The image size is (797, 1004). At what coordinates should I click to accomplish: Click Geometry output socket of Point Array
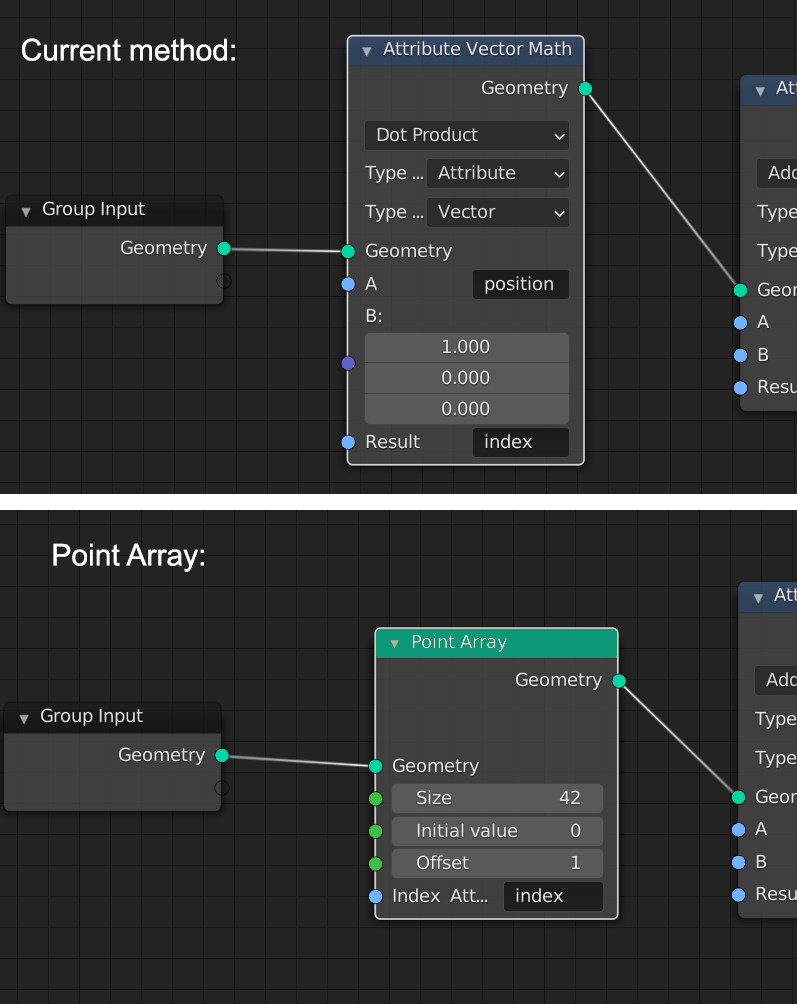pyautogui.click(x=619, y=681)
